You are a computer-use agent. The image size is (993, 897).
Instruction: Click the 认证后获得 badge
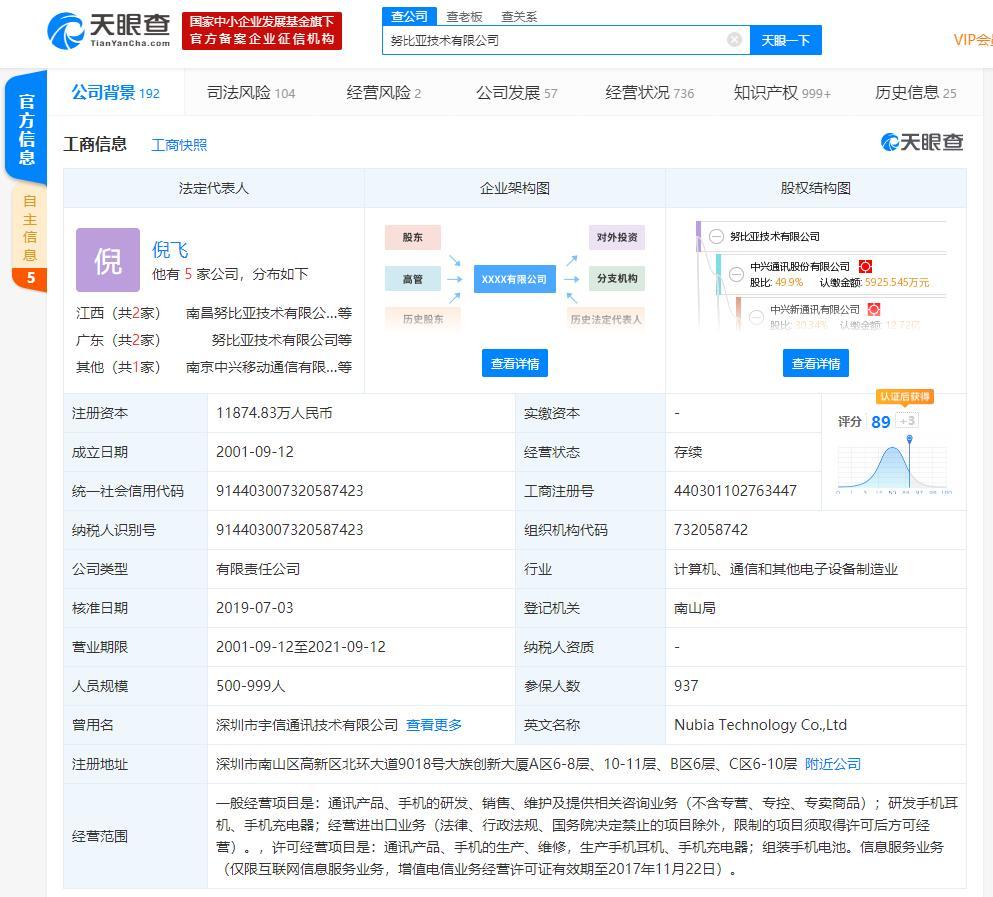click(x=905, y=397)
